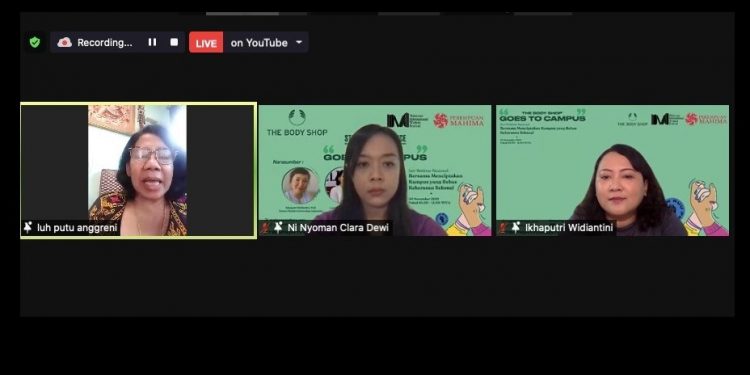
Task: Click The Body Shop logo in middle tile
Action: (x=297, y=123)
